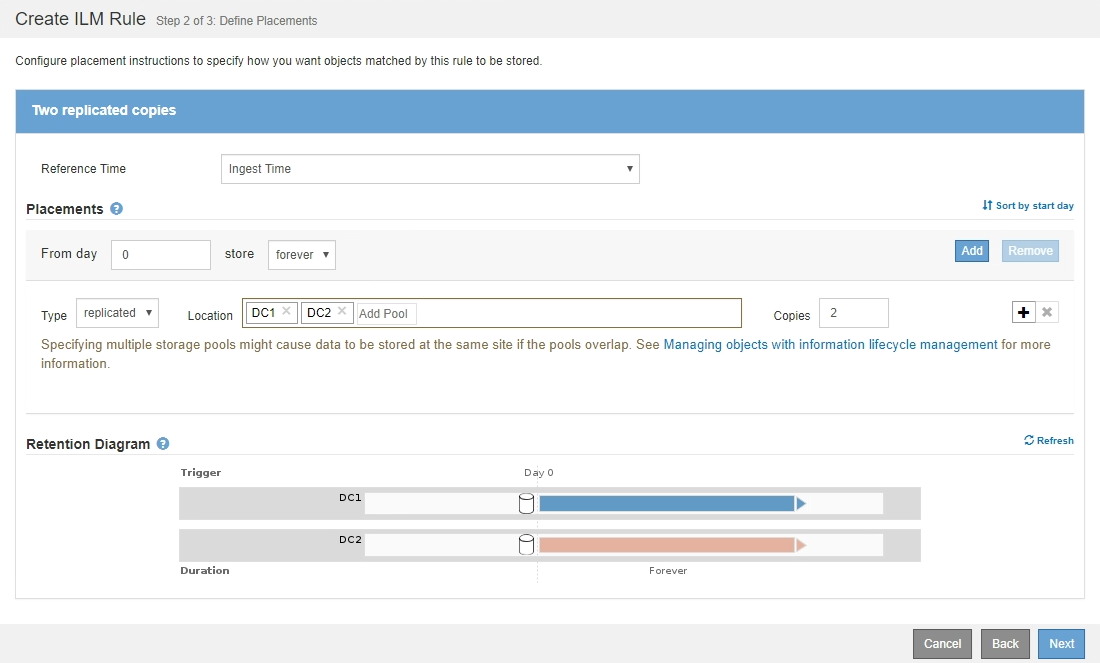Screen dimensions: 1100x663
Task: Click the DC1 storage cylinder icon
Action: pyautogui.click(x=527, y=503)
